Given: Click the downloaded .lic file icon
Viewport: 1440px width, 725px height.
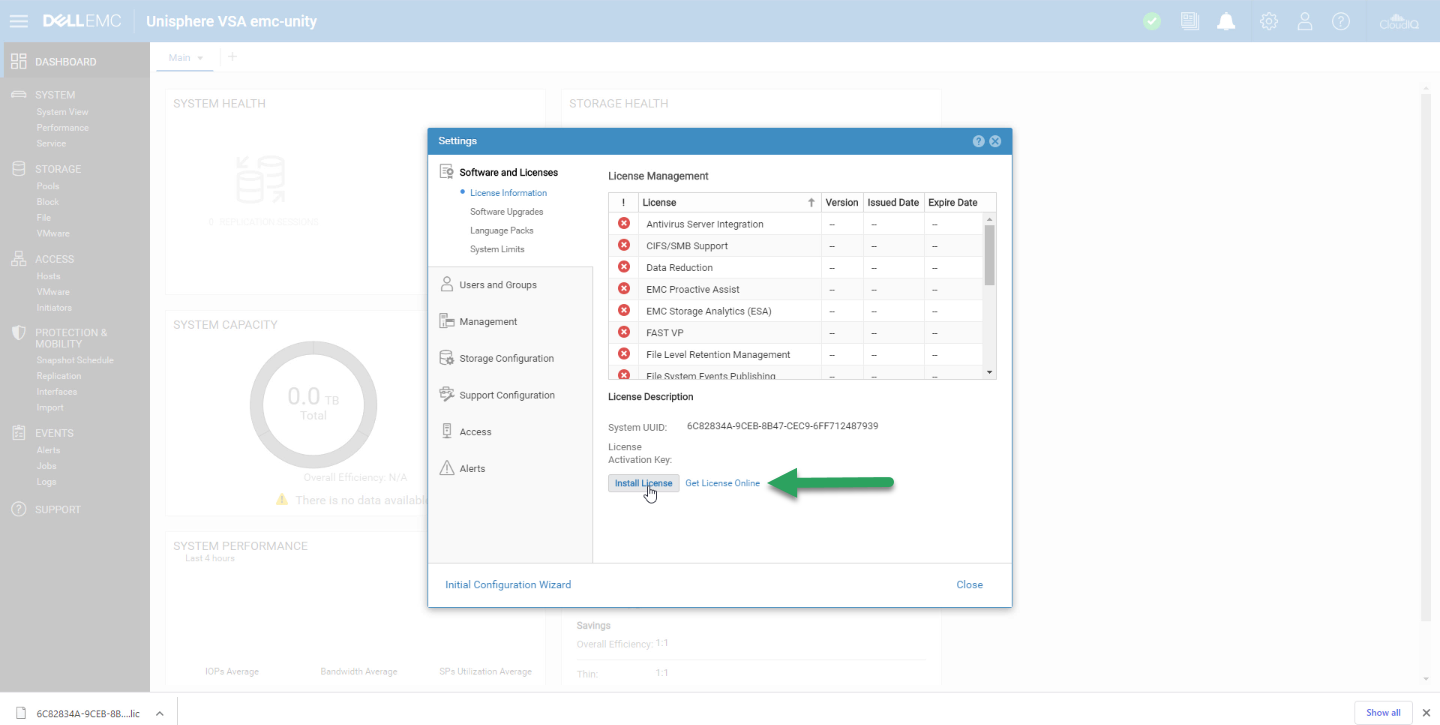Looking at the screenshot, I should pos(20,713).
